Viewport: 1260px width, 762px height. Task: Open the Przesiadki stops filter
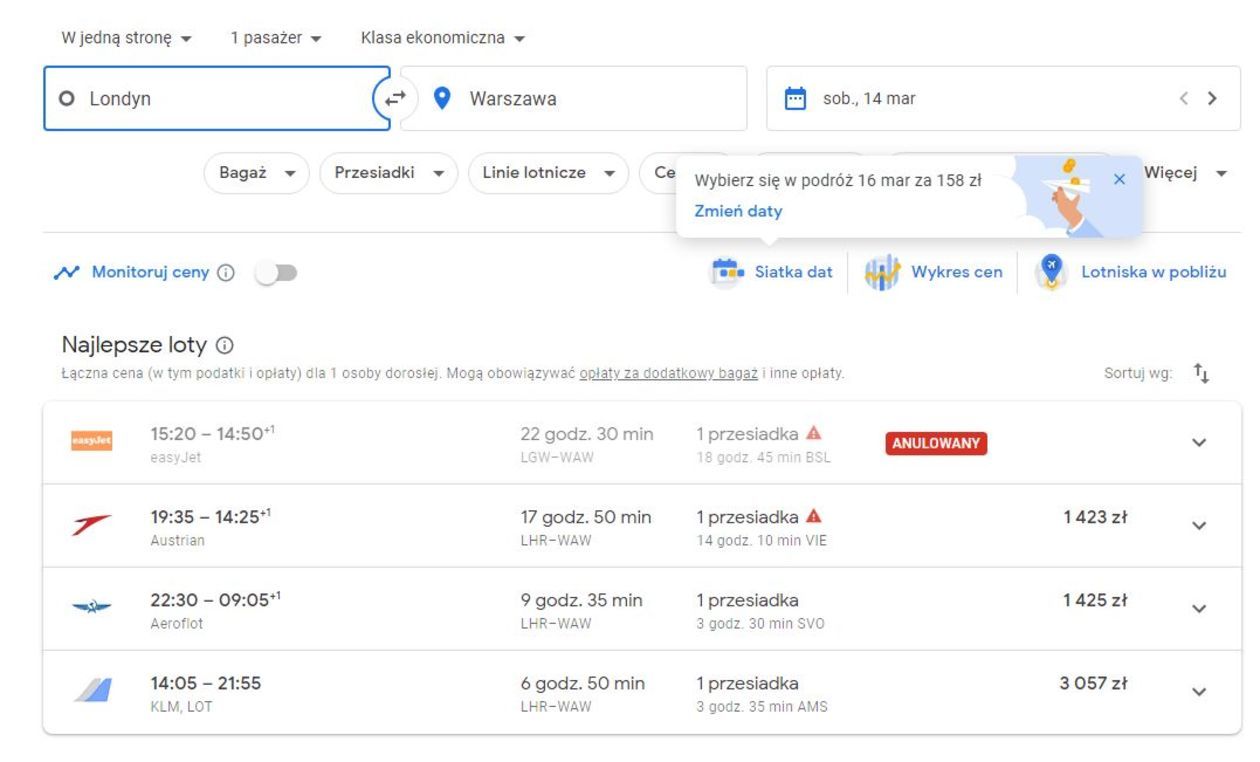tap(388, 173)
